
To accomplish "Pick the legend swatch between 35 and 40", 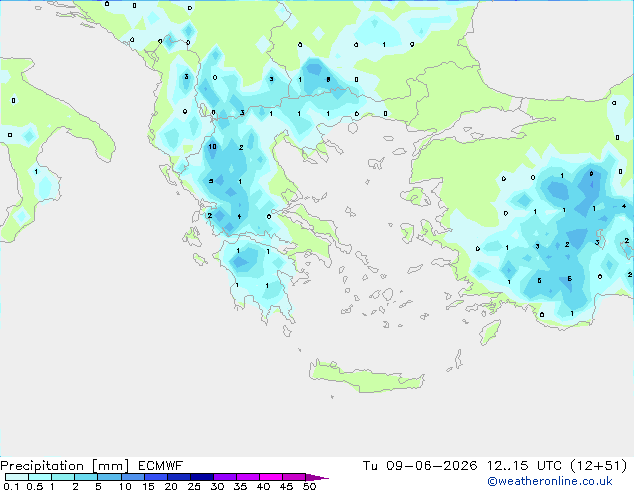I will coord(248,477).
